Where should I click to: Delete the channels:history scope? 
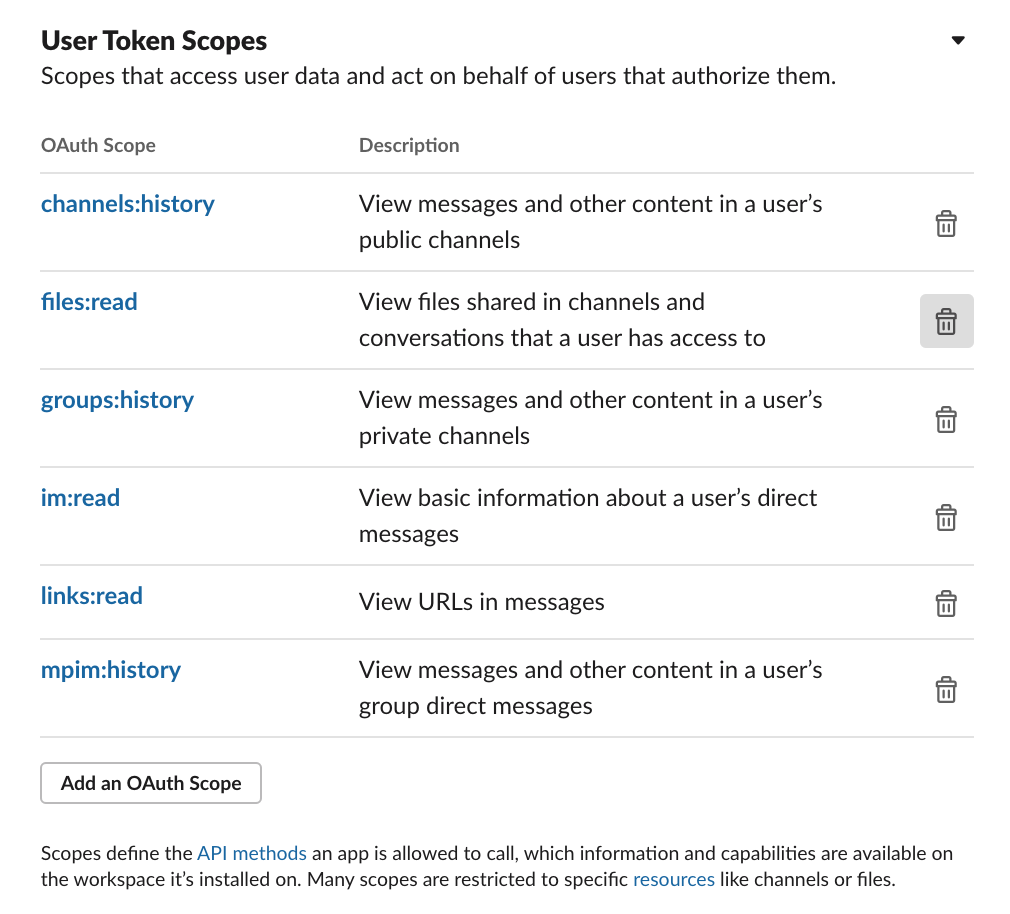[946, 223]
